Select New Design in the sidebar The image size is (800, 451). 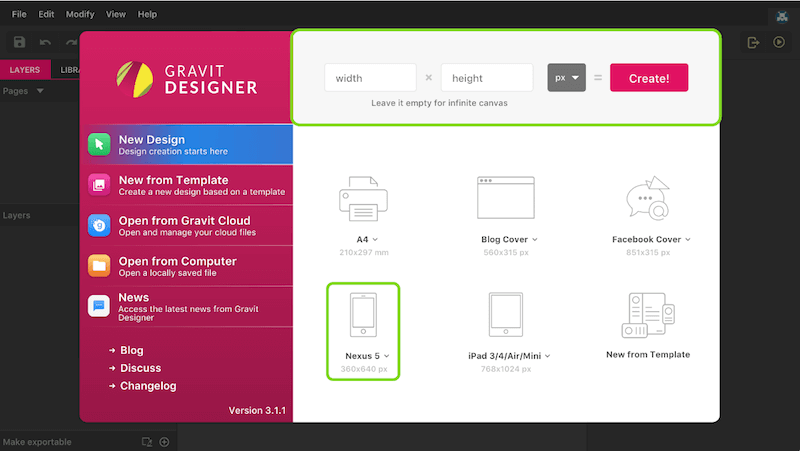point(187,145)
